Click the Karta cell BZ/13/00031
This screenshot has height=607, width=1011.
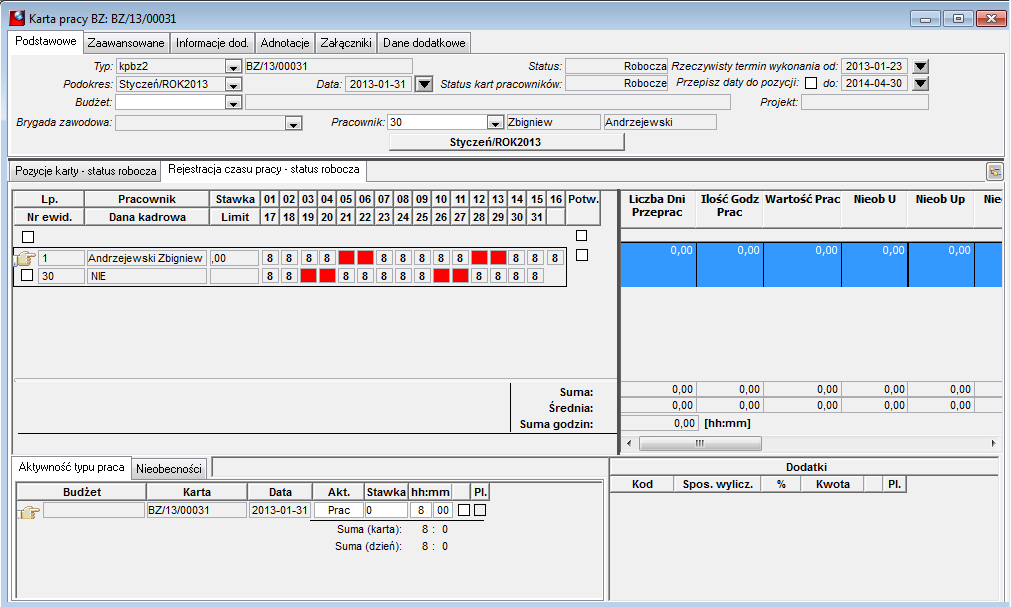[x=197, y=510]
